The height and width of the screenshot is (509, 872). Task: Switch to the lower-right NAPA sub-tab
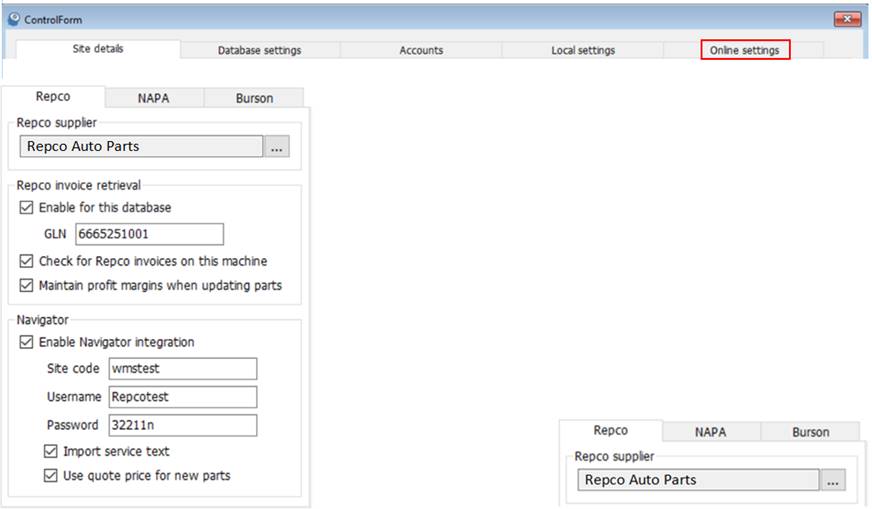click(711, 432)
